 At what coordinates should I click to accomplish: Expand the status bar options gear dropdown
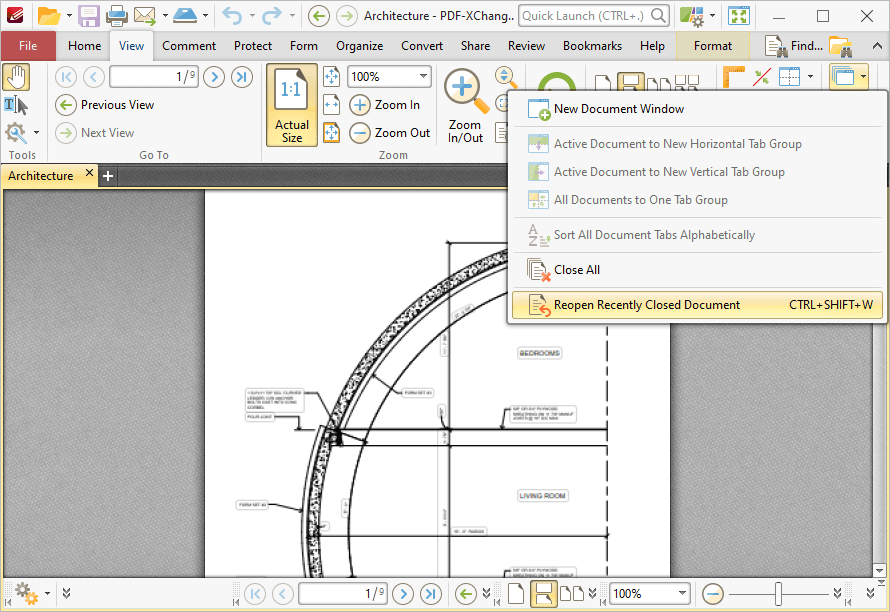point(46,594)
